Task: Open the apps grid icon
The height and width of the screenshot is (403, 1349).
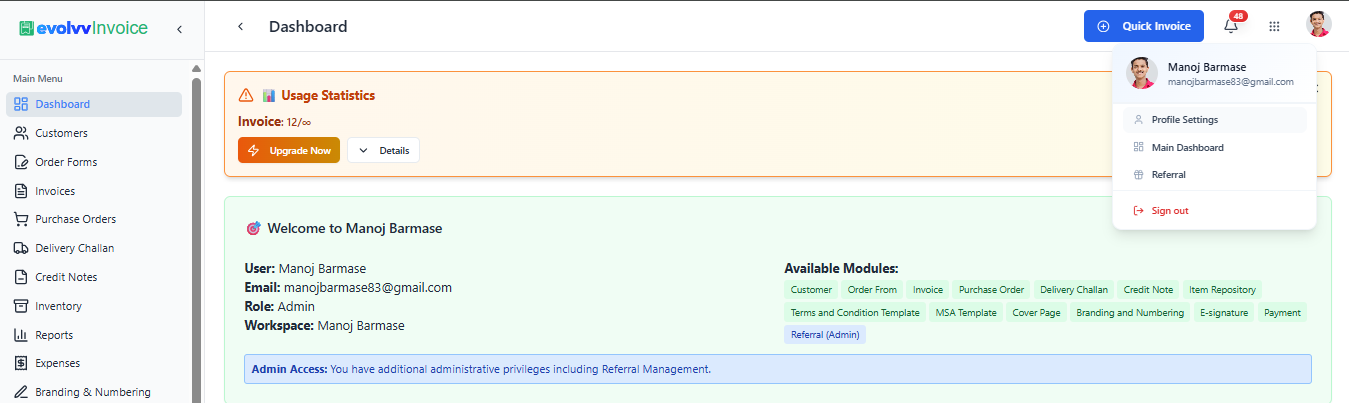Action: tap(1274, 27)
